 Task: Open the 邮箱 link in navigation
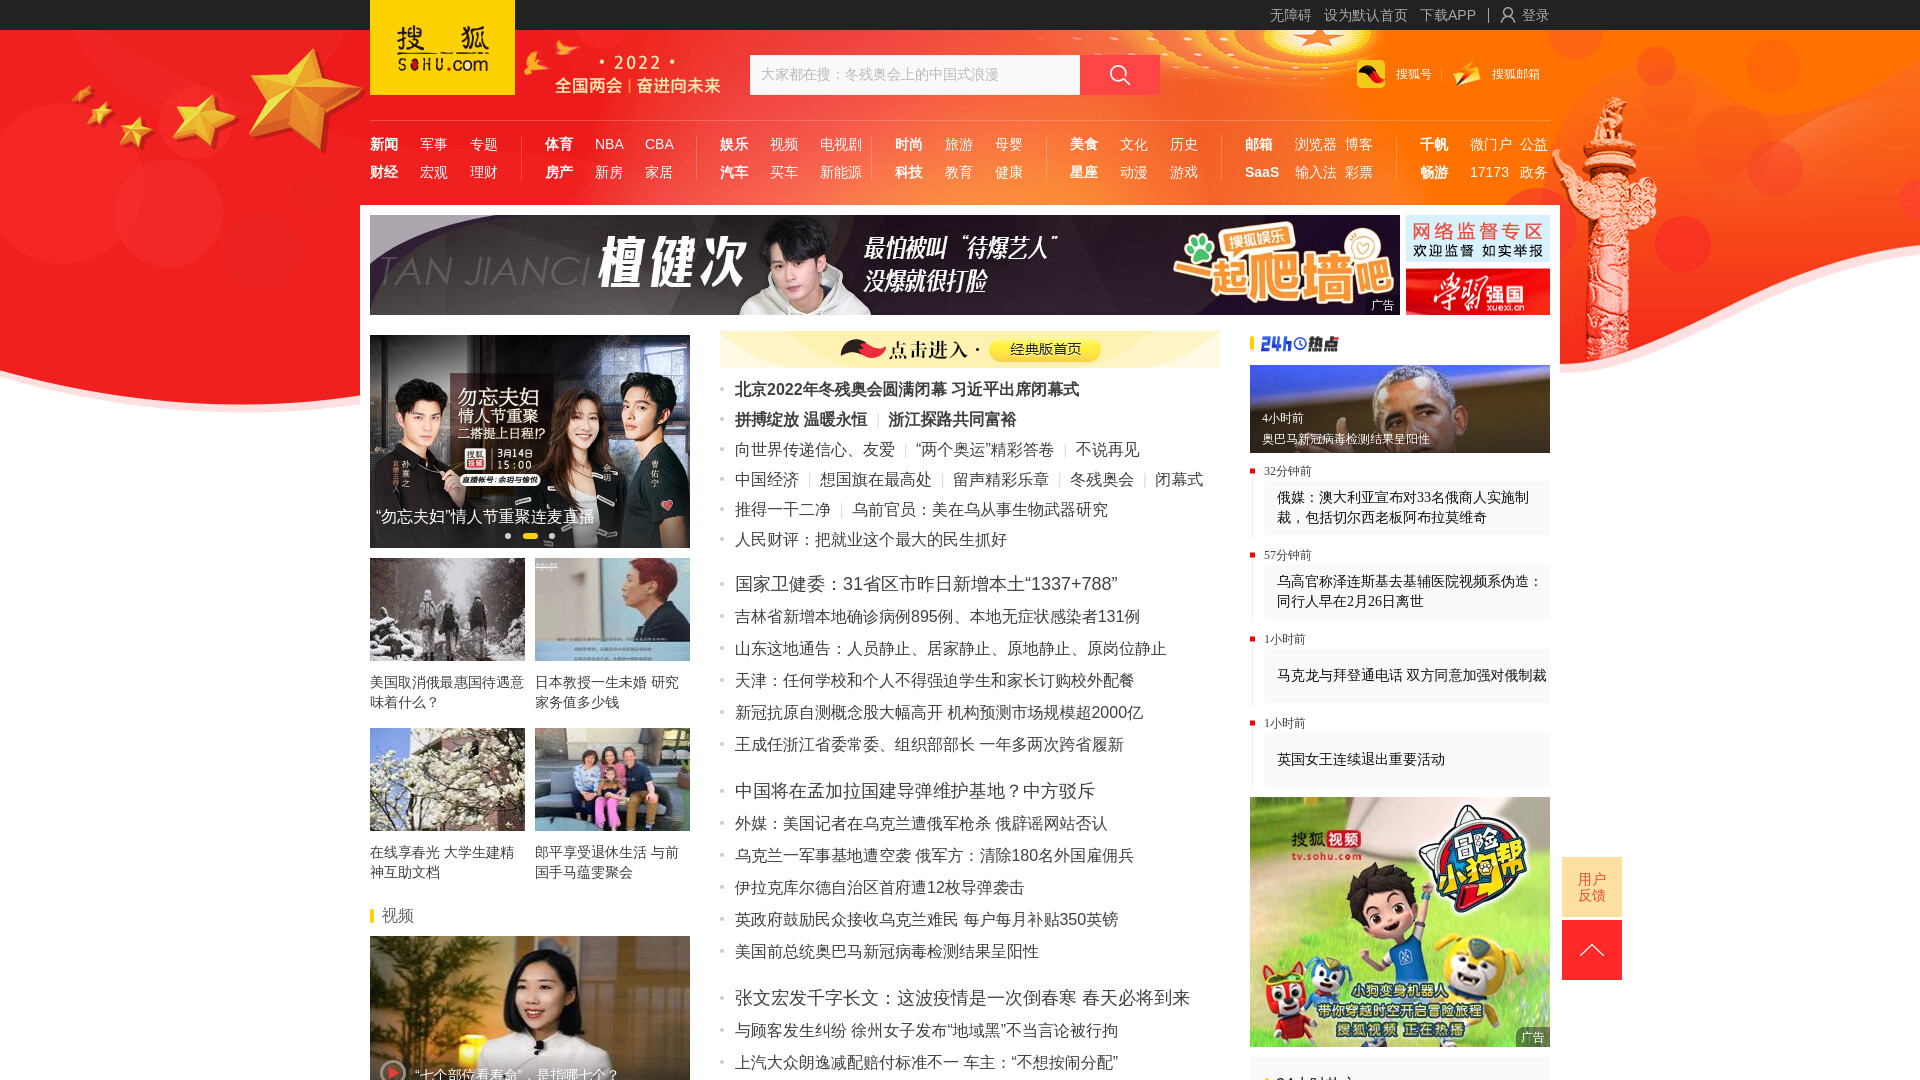click(x=1259, y=144)
